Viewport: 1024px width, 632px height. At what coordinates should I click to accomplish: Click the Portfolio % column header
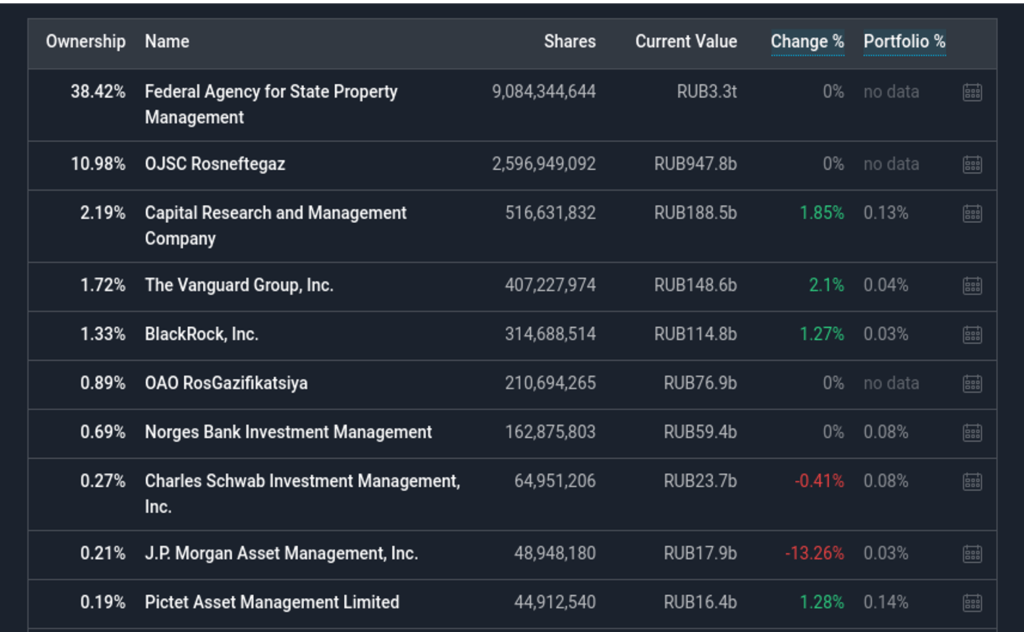coord(904,42)
